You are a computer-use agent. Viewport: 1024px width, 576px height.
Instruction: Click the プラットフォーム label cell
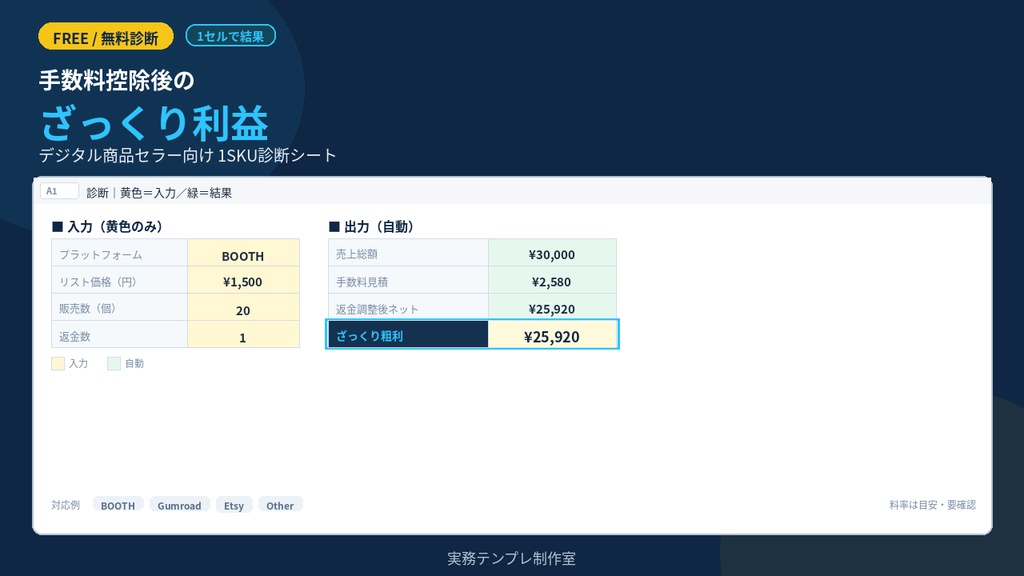click(x=120, y=253)
